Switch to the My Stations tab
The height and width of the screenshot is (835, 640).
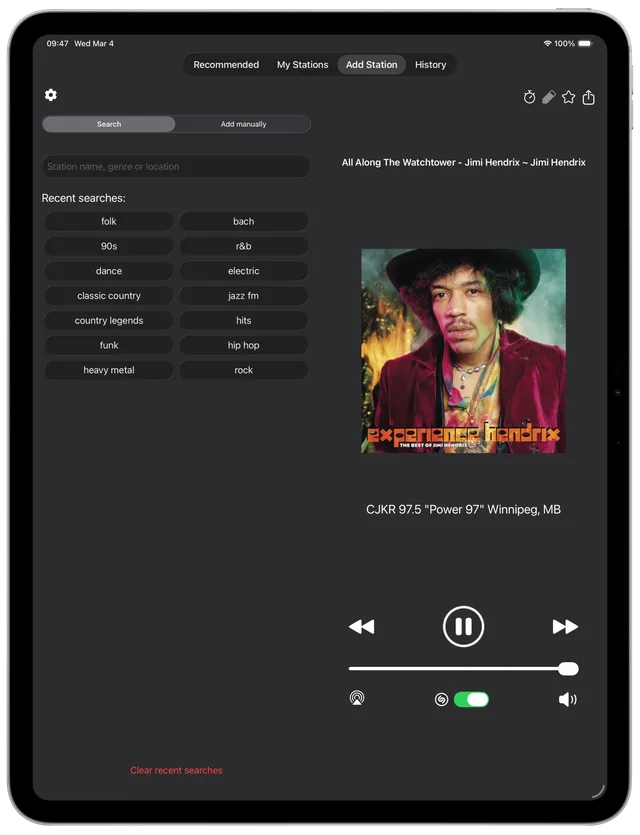pos(302,64)
